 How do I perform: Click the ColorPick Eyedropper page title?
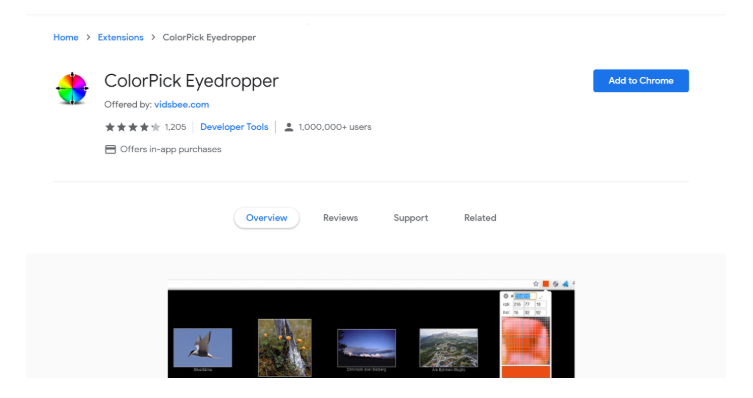191,81
